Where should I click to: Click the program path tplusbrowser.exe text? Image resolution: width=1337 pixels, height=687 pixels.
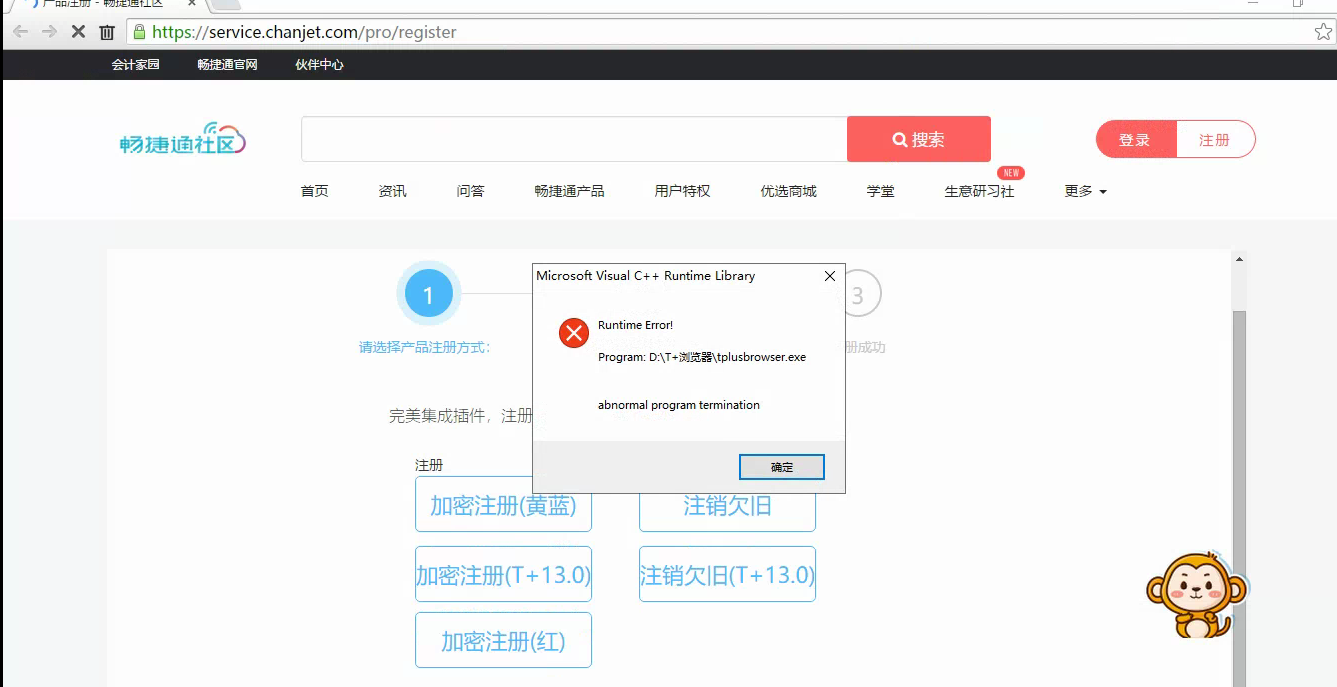[702, 357]
